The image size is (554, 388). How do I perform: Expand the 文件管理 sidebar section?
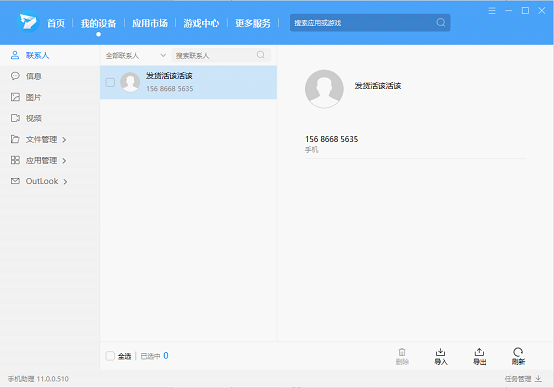coord(64,140)
